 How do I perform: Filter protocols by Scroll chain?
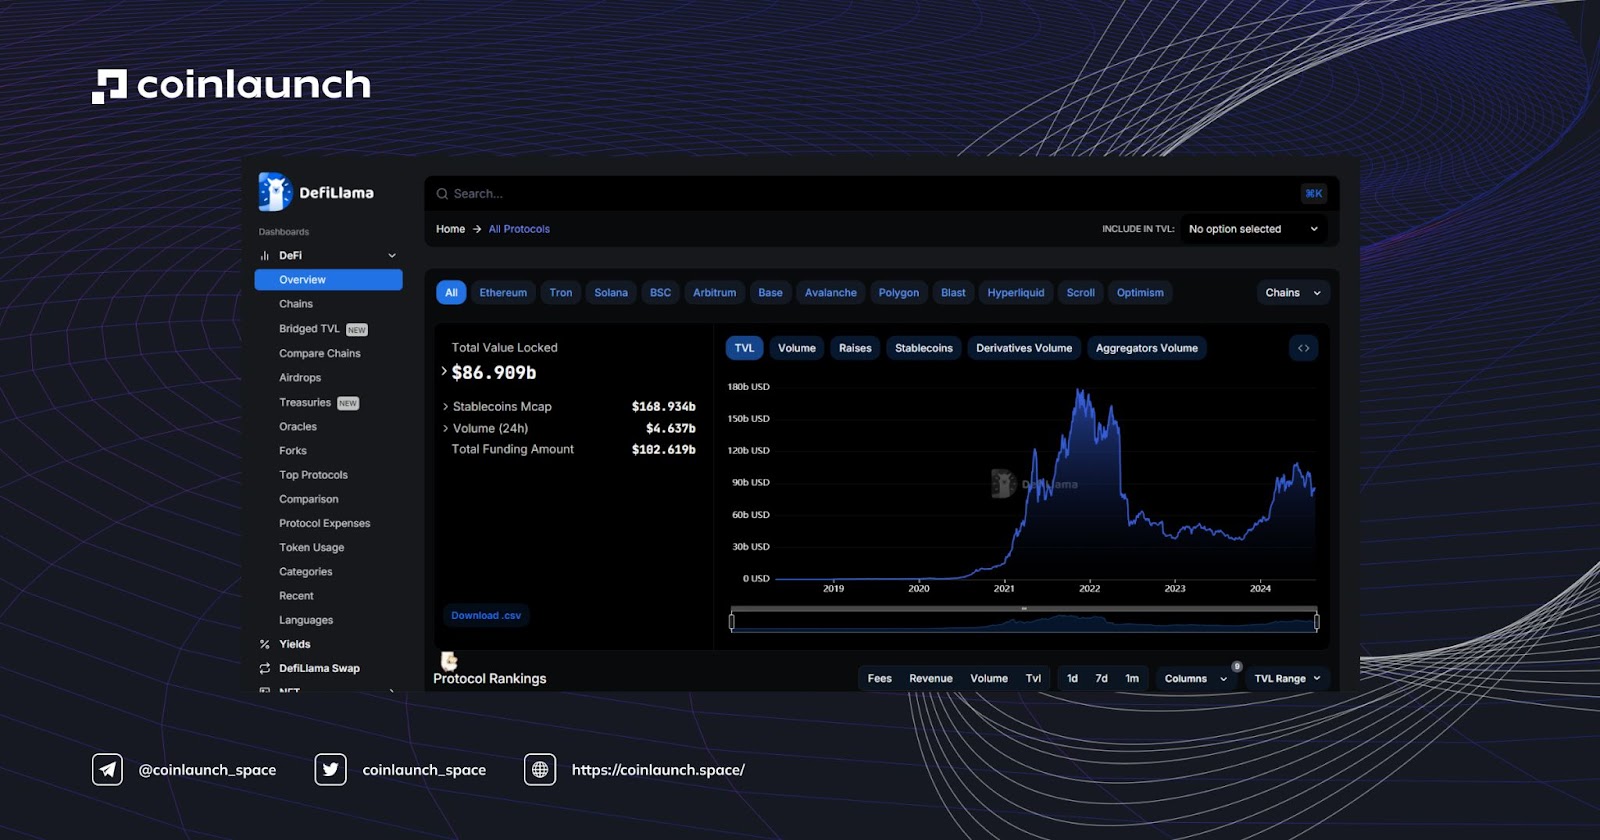point(1080,293)
